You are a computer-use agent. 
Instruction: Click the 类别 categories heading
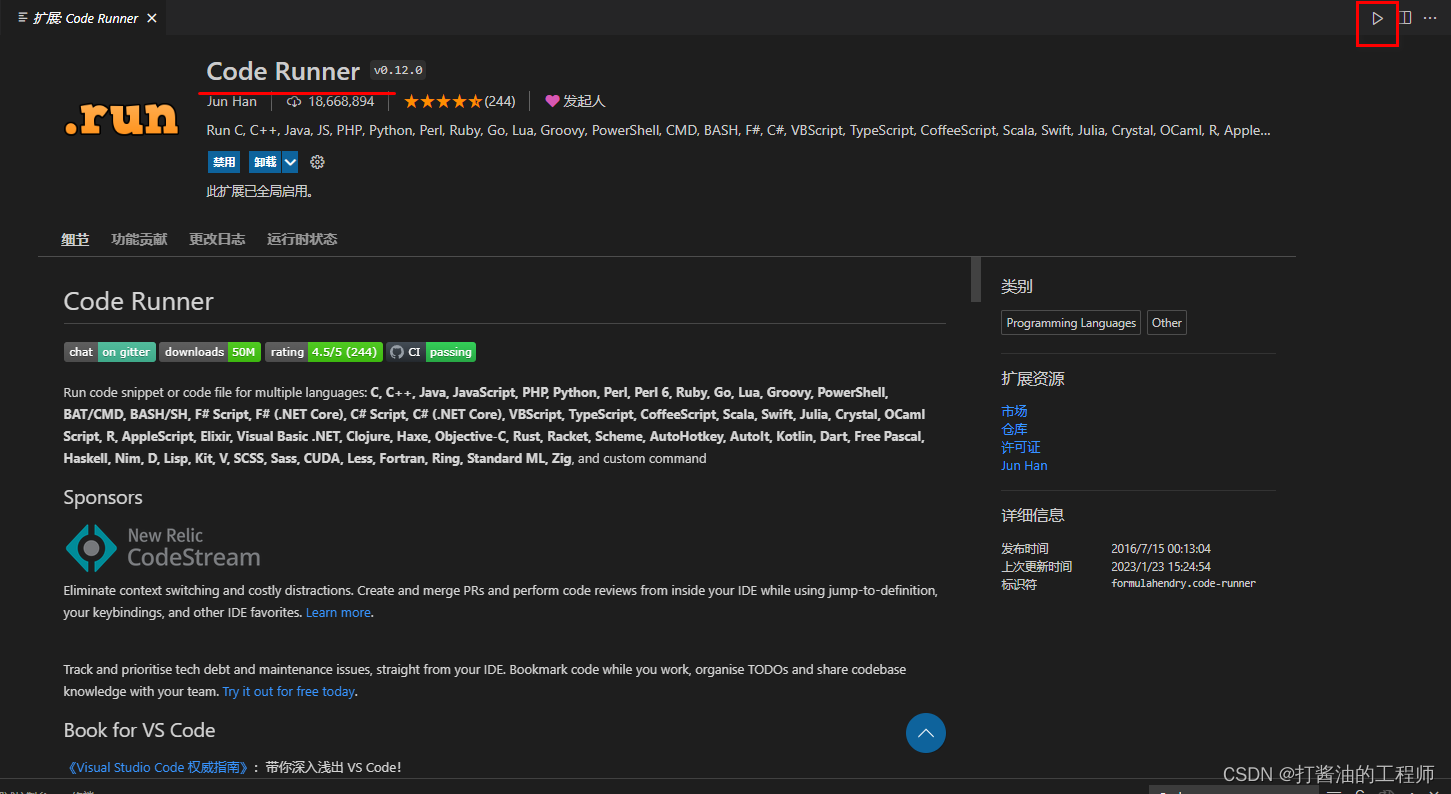tap(1017, 286)
